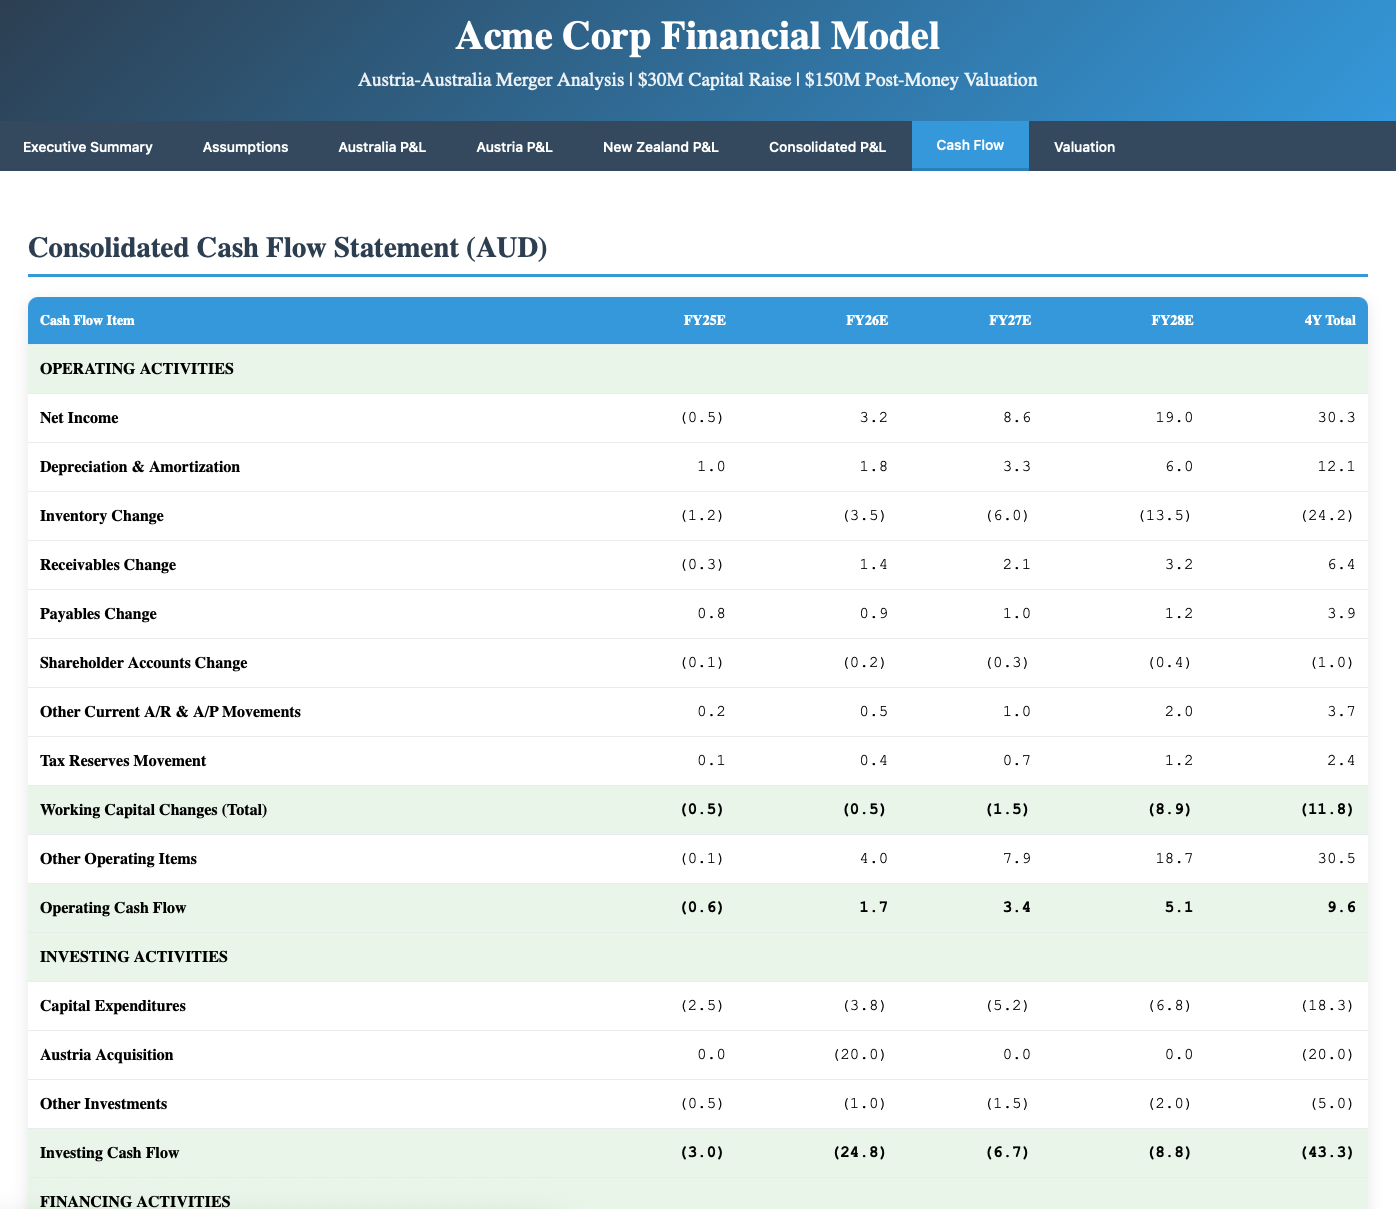1396x1209 pixels.
Task: Click the Net Income row label
Action: [79, 418]
